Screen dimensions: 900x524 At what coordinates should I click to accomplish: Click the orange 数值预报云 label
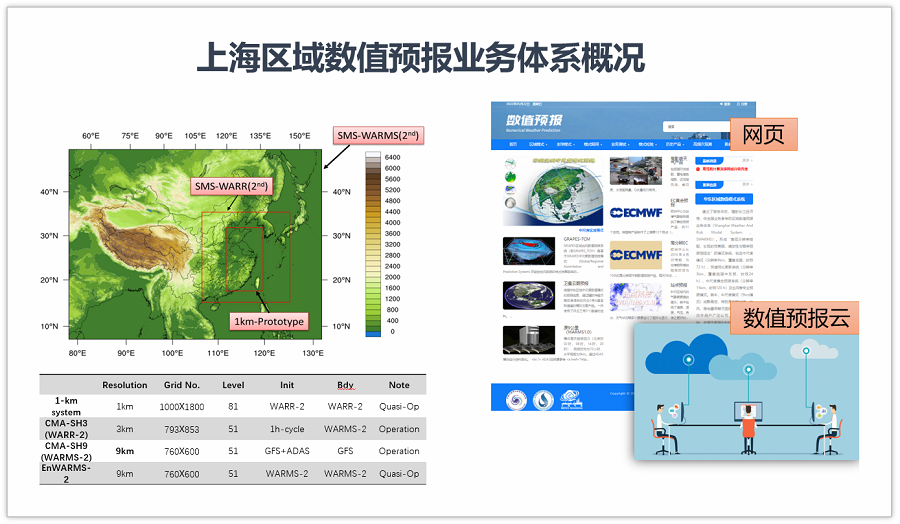point(793,318)
